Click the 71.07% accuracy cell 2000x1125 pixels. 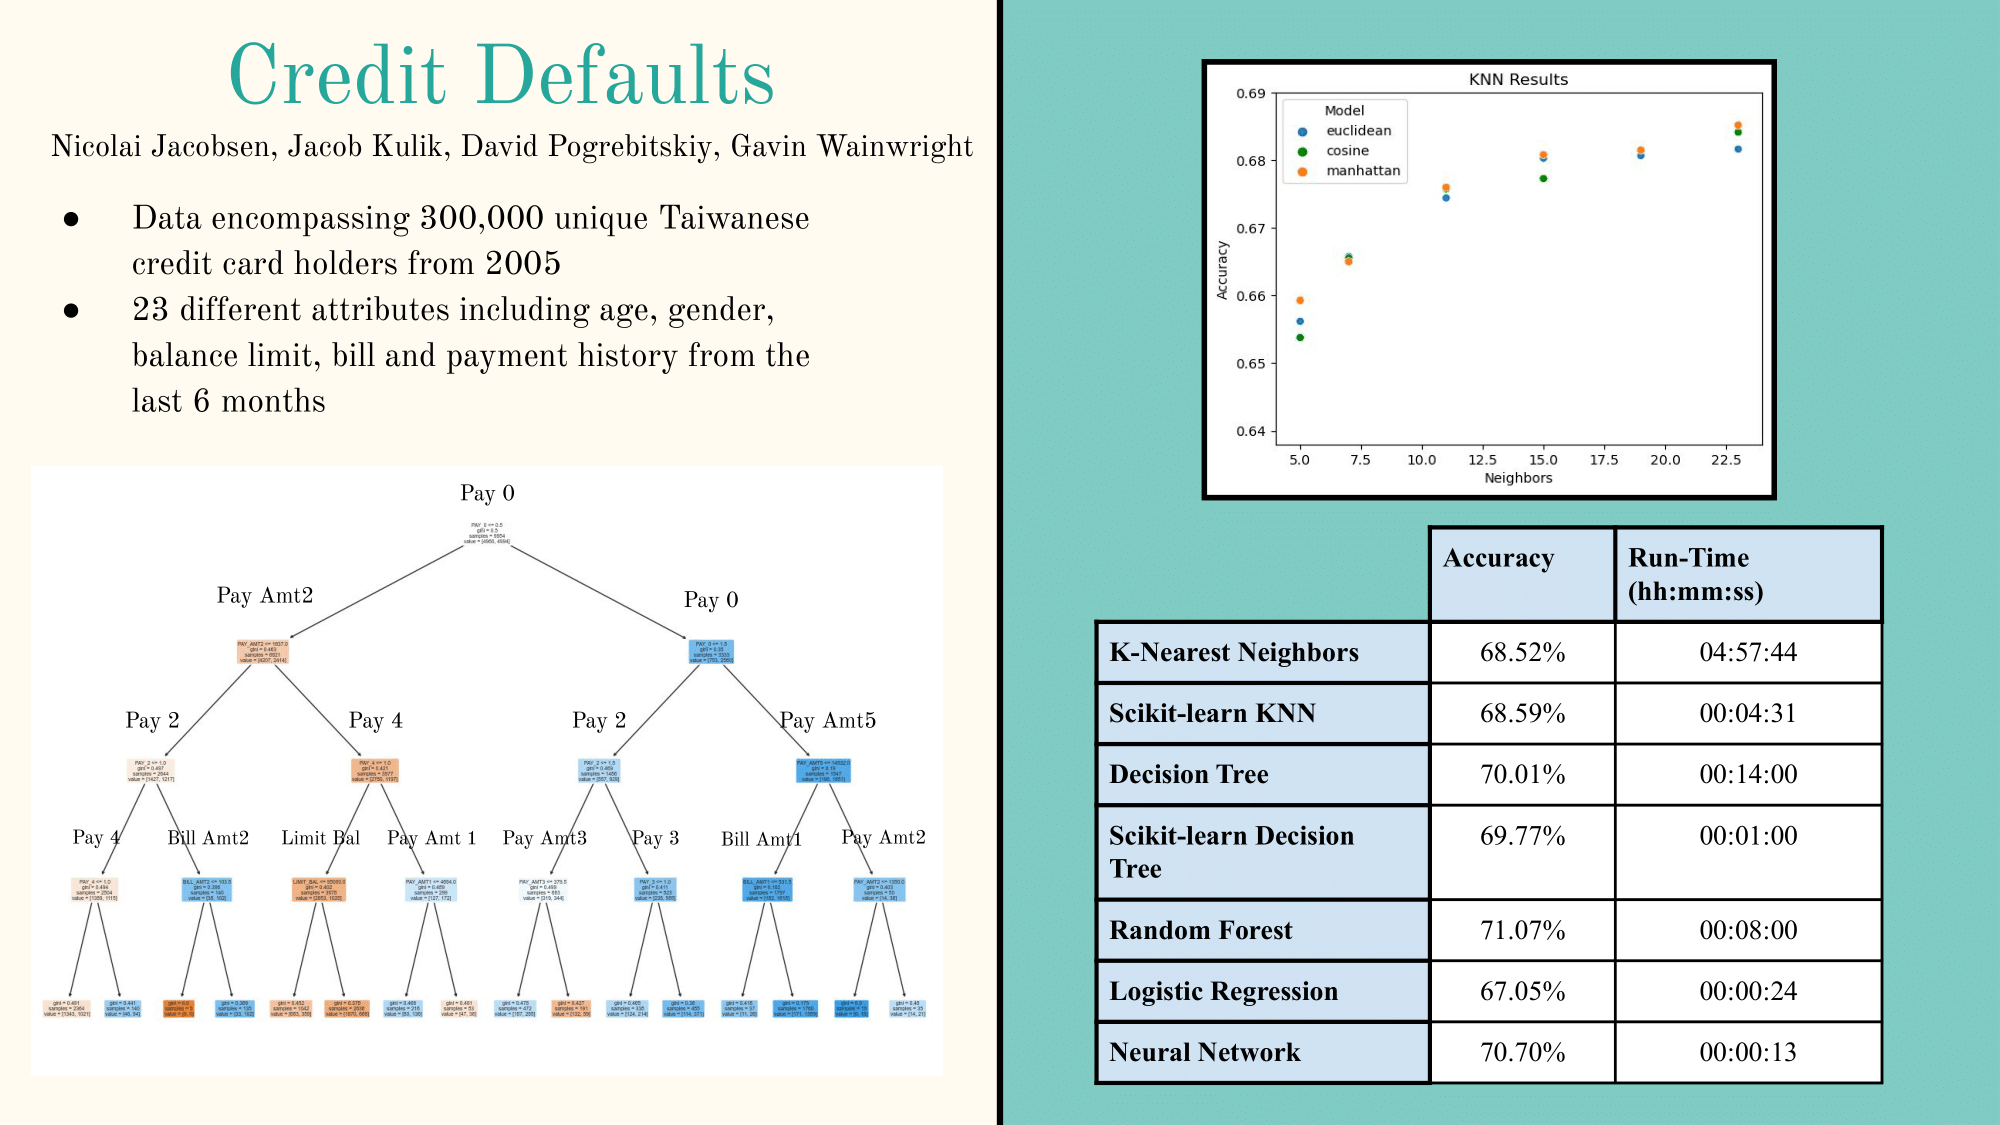(x=1522, y=930)
